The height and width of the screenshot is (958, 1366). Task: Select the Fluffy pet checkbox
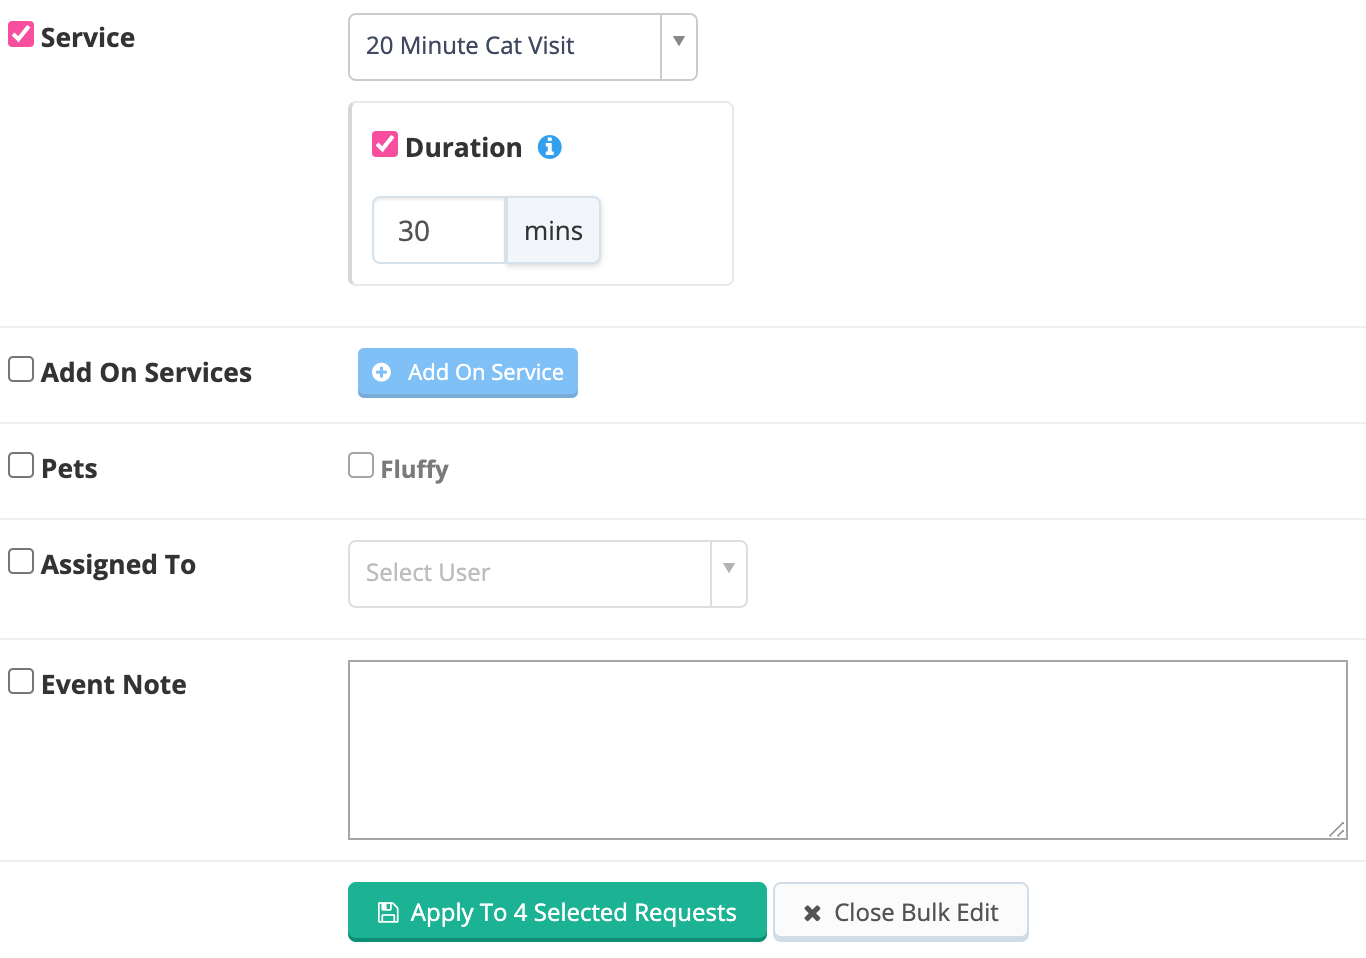361,465
